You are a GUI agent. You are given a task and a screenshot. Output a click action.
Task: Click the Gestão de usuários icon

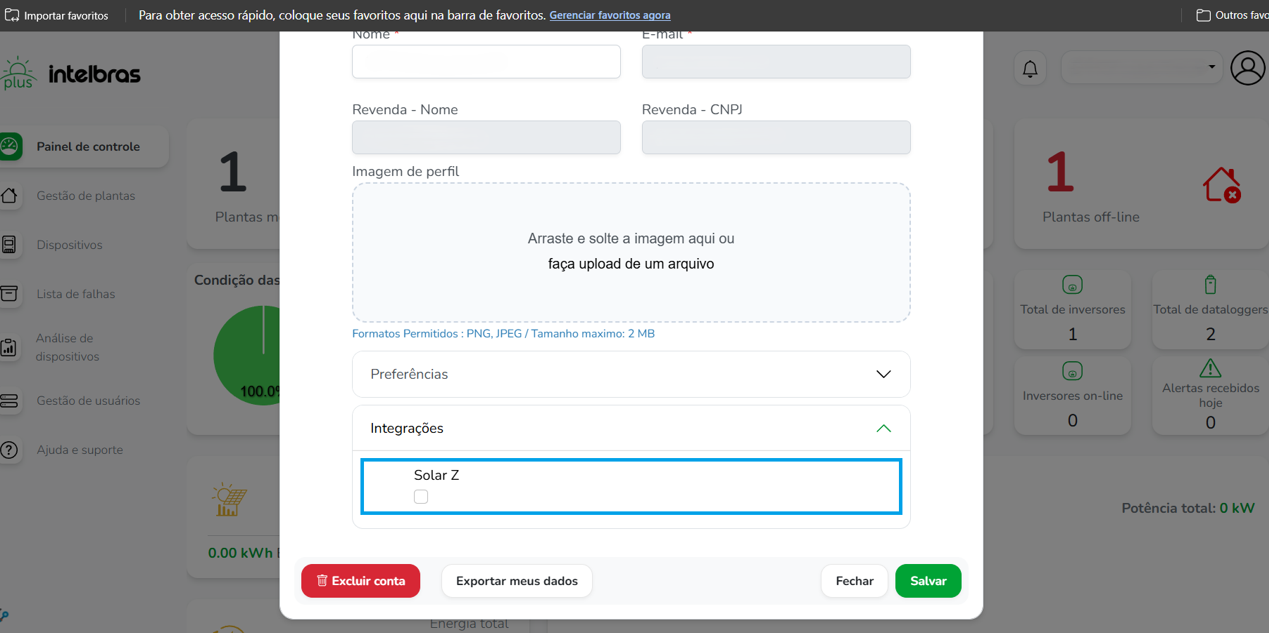tap(9, 401)
